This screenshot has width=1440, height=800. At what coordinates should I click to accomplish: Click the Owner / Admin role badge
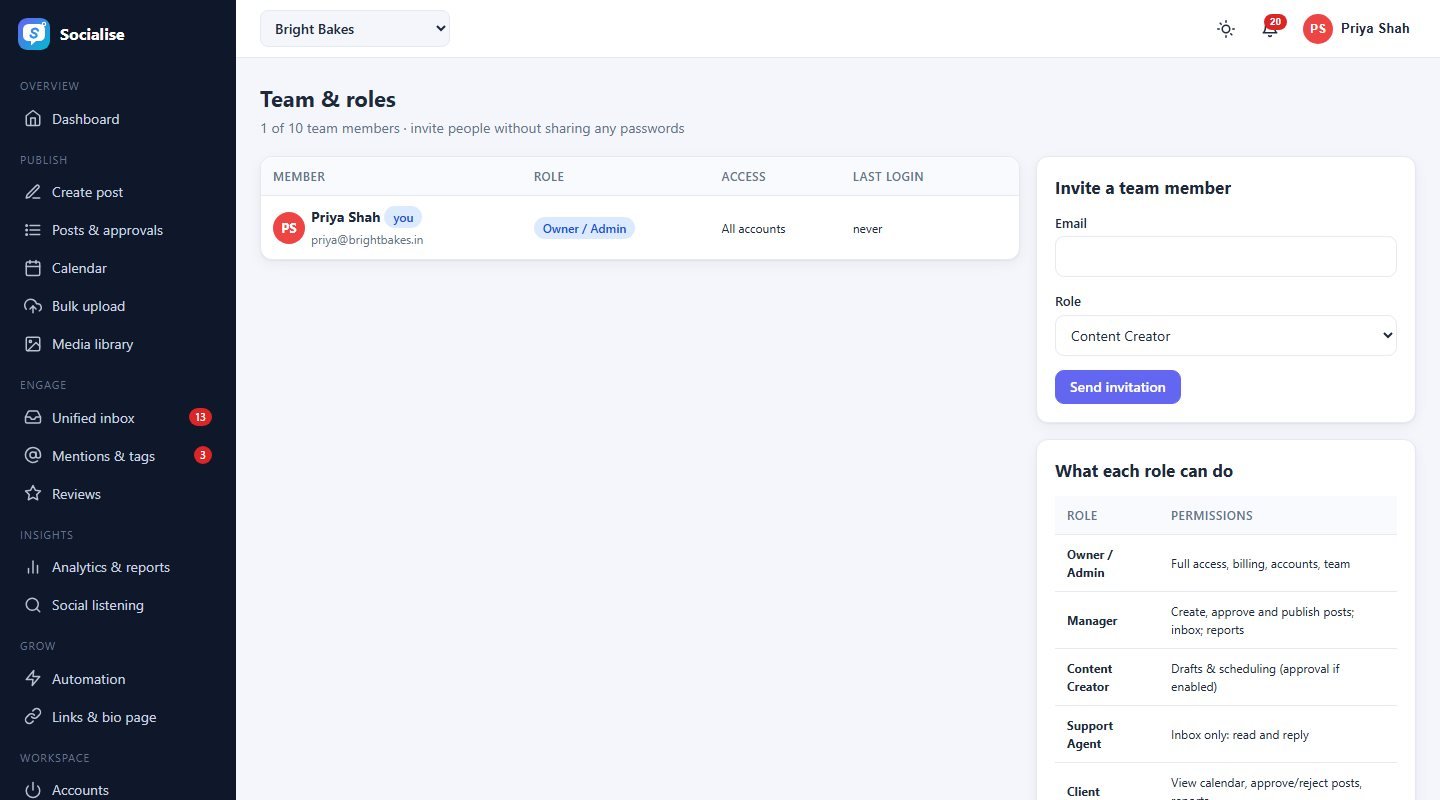point(584,228)
